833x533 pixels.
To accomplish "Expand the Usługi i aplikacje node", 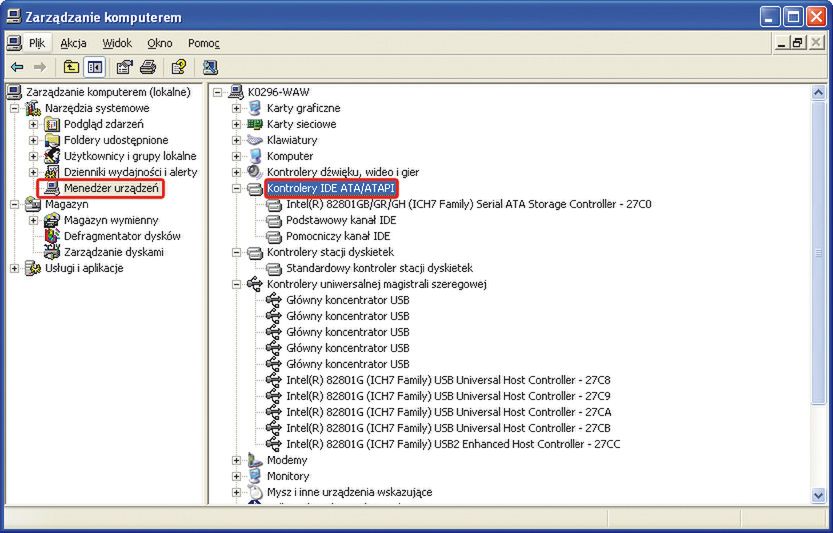I will click(x=15, y=268).
